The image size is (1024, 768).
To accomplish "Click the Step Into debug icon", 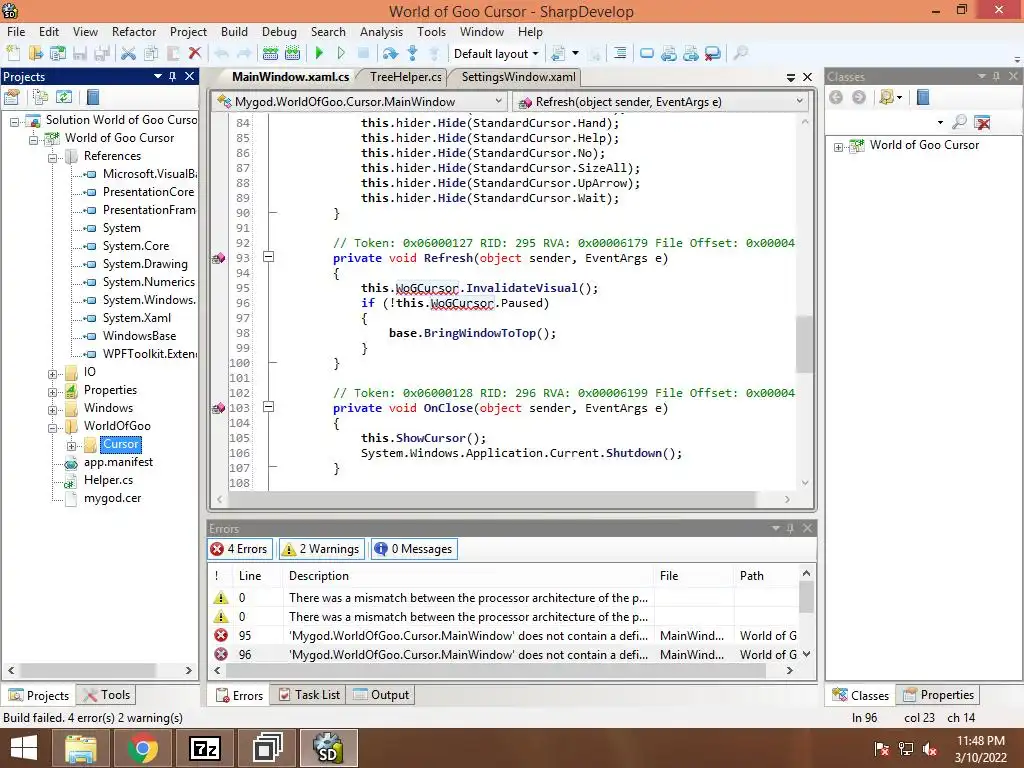I will pos(412,54).
